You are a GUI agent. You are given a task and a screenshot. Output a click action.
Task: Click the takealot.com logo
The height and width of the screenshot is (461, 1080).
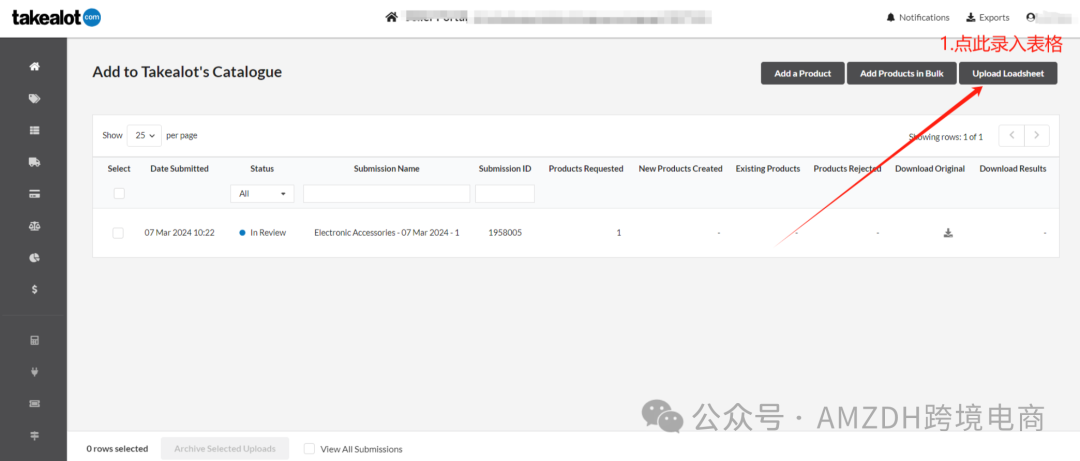[x=56, y=18]
